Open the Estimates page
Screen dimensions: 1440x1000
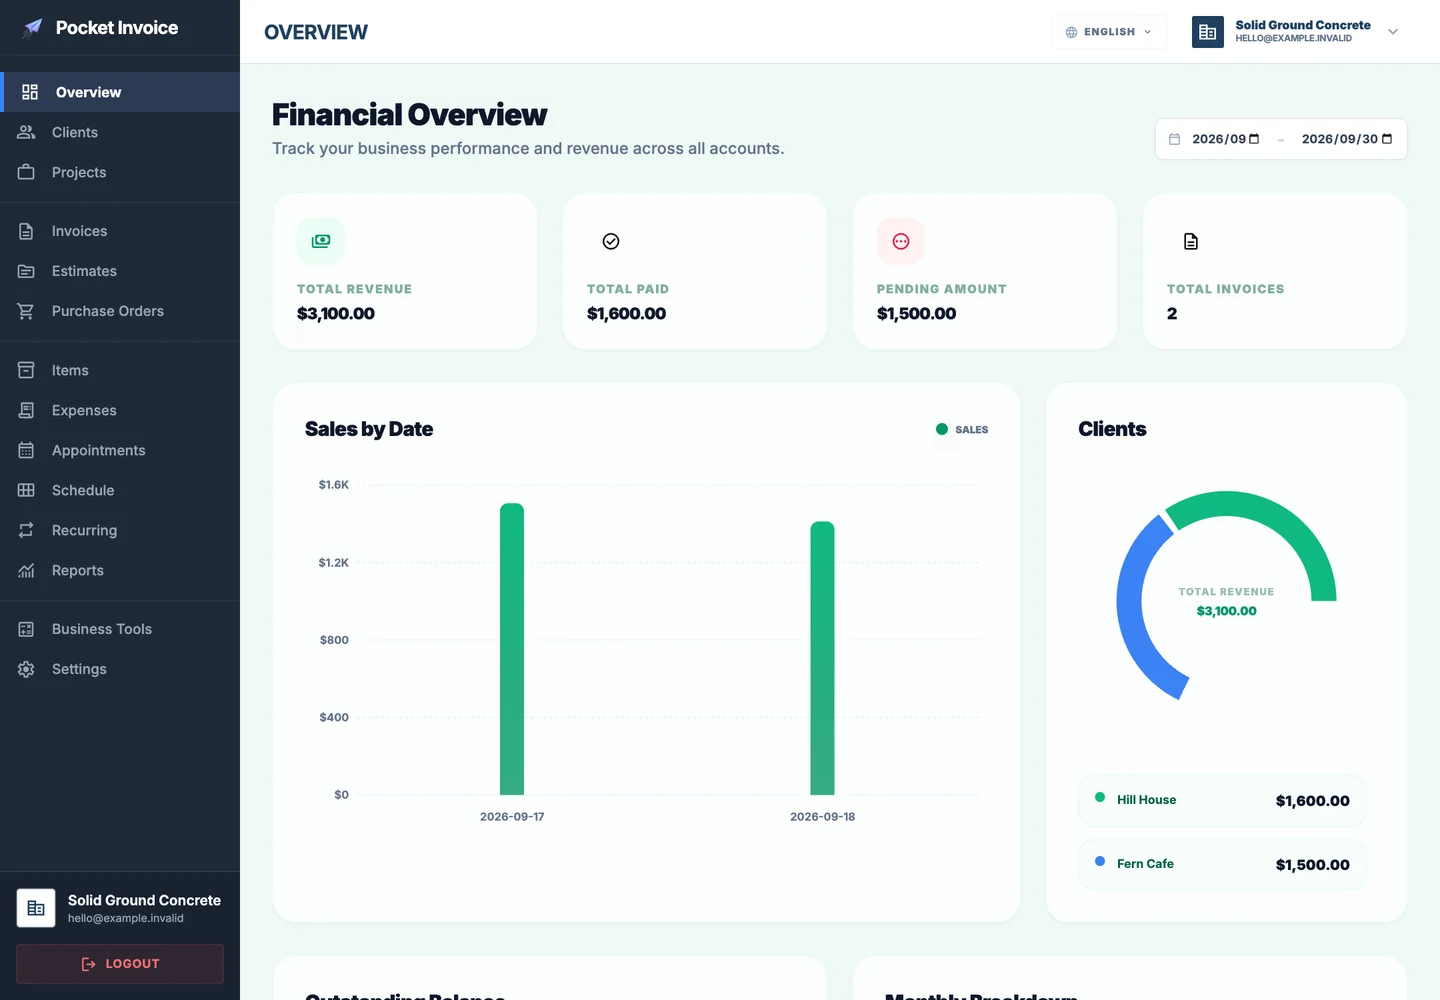[x=120, y=271]
